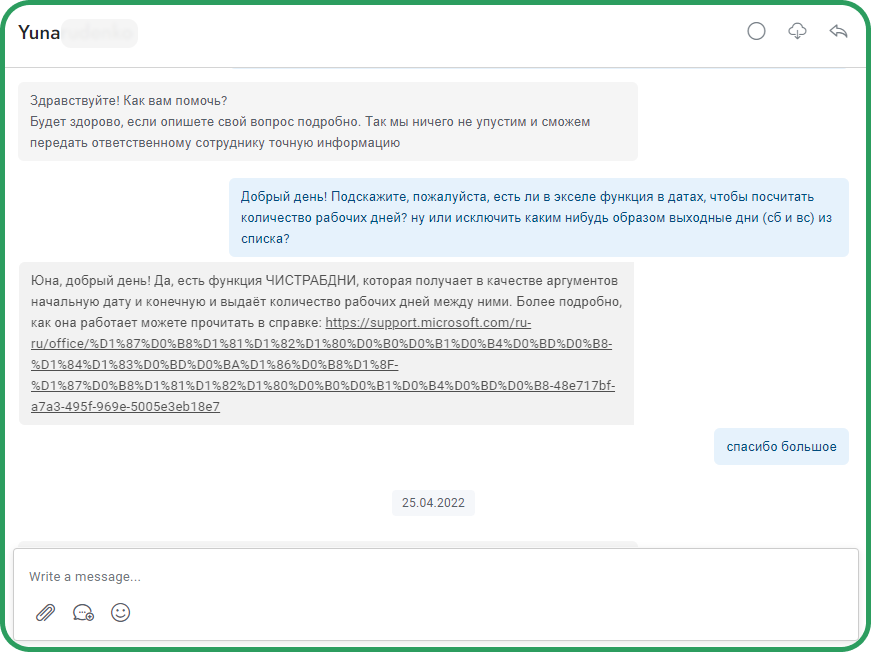Image resolution: width=871 pixels, height=652 pixels.
Task: Open the chat bubble with plus icon
Action: point(83,613)
